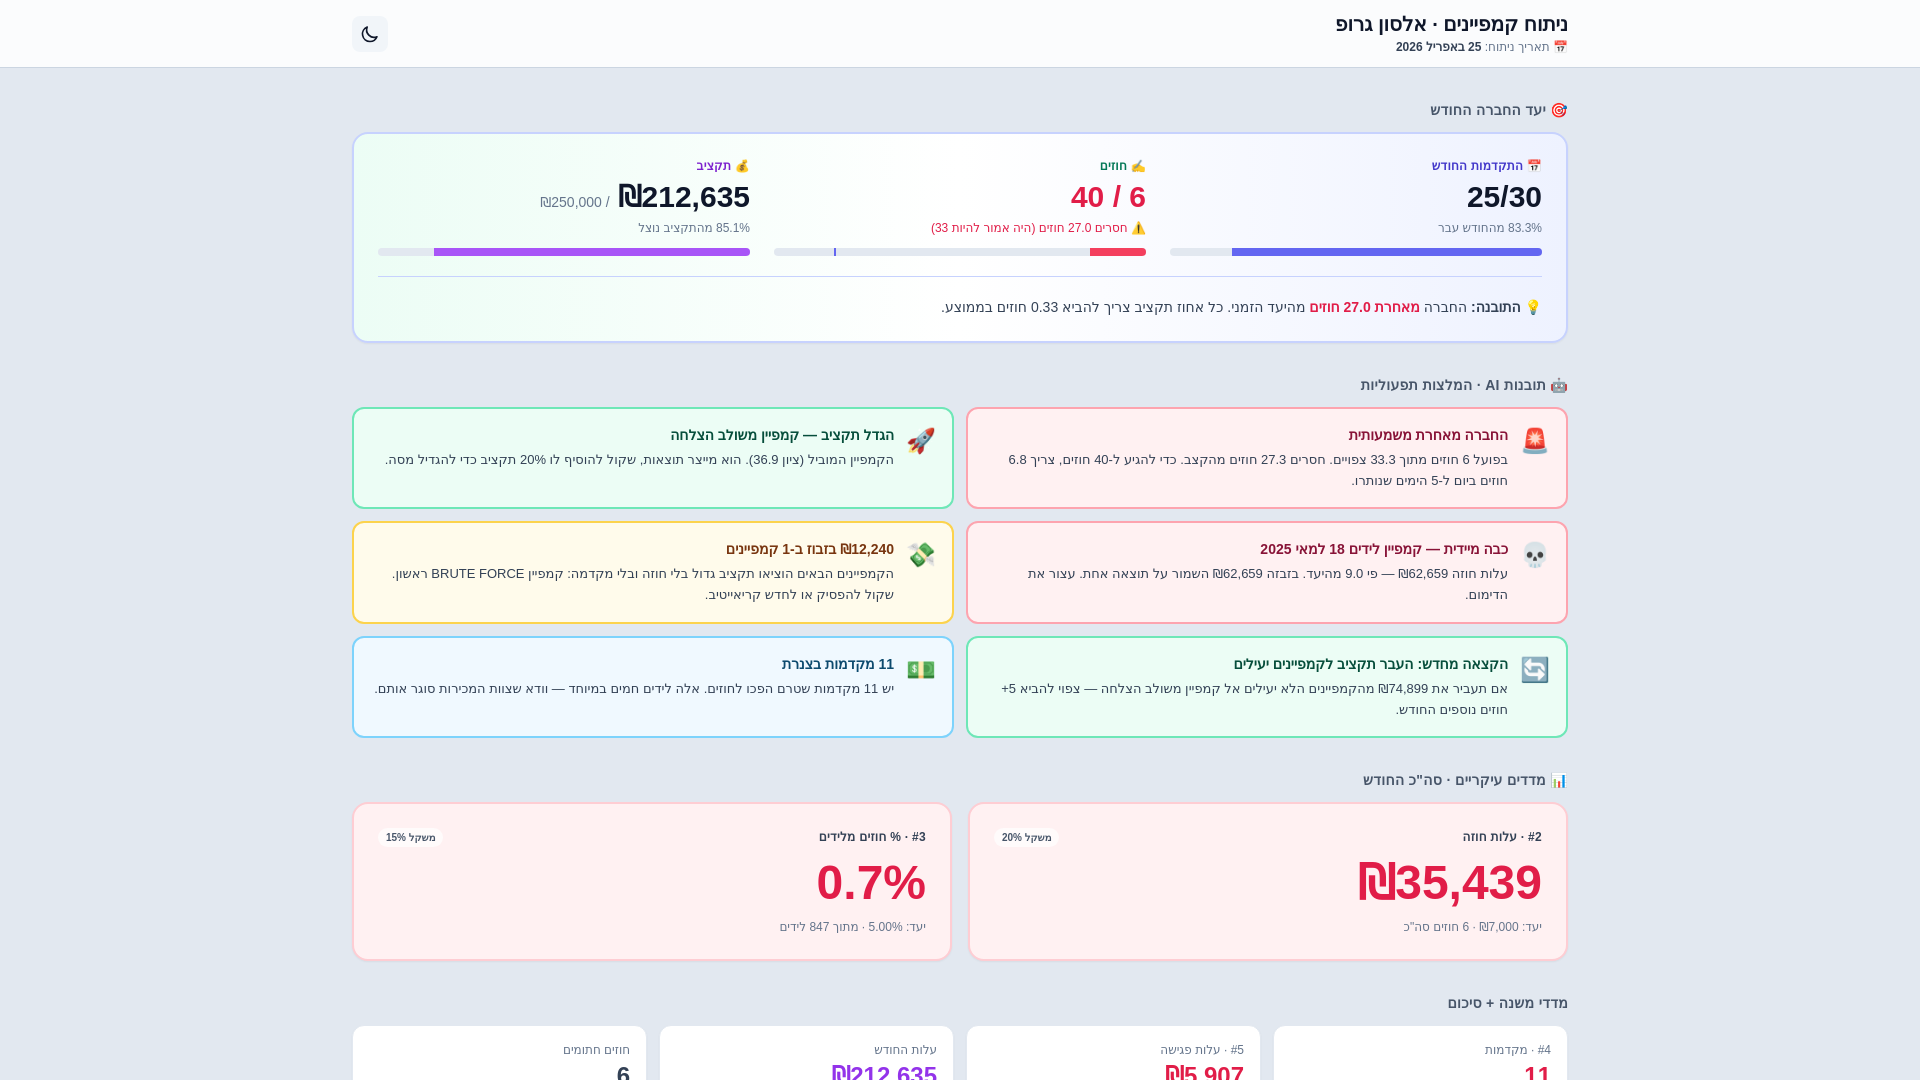
Task: Click the יעד: ₪7,000 · 6 חוזים סה"כ caption
Action: click(1472, 927)
